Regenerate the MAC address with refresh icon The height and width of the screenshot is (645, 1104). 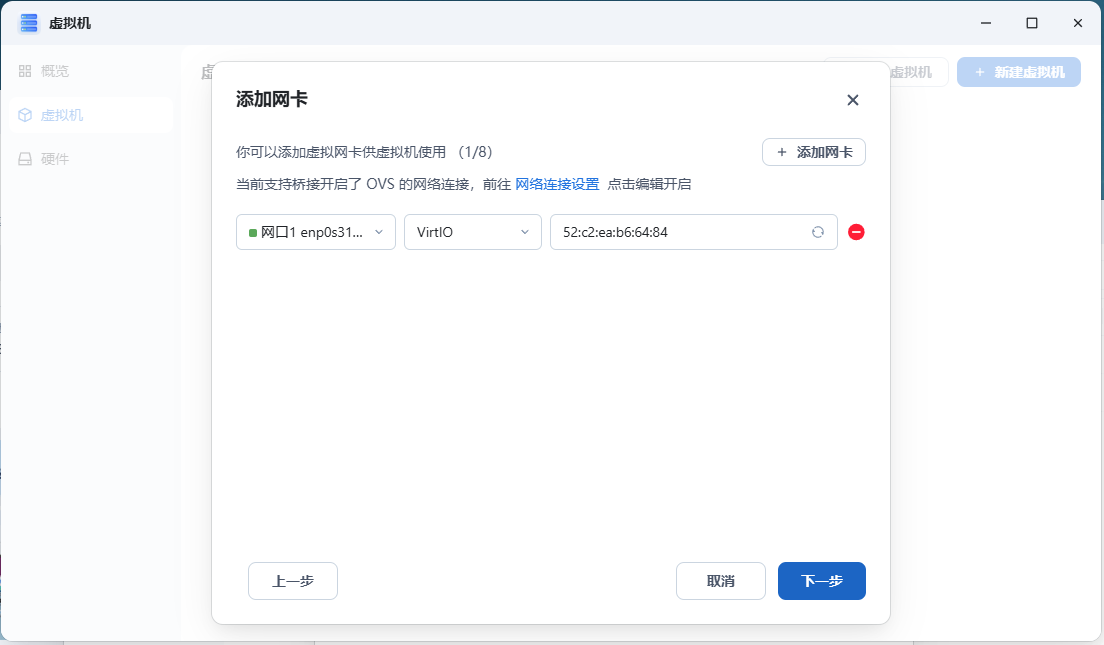point(817,232)
